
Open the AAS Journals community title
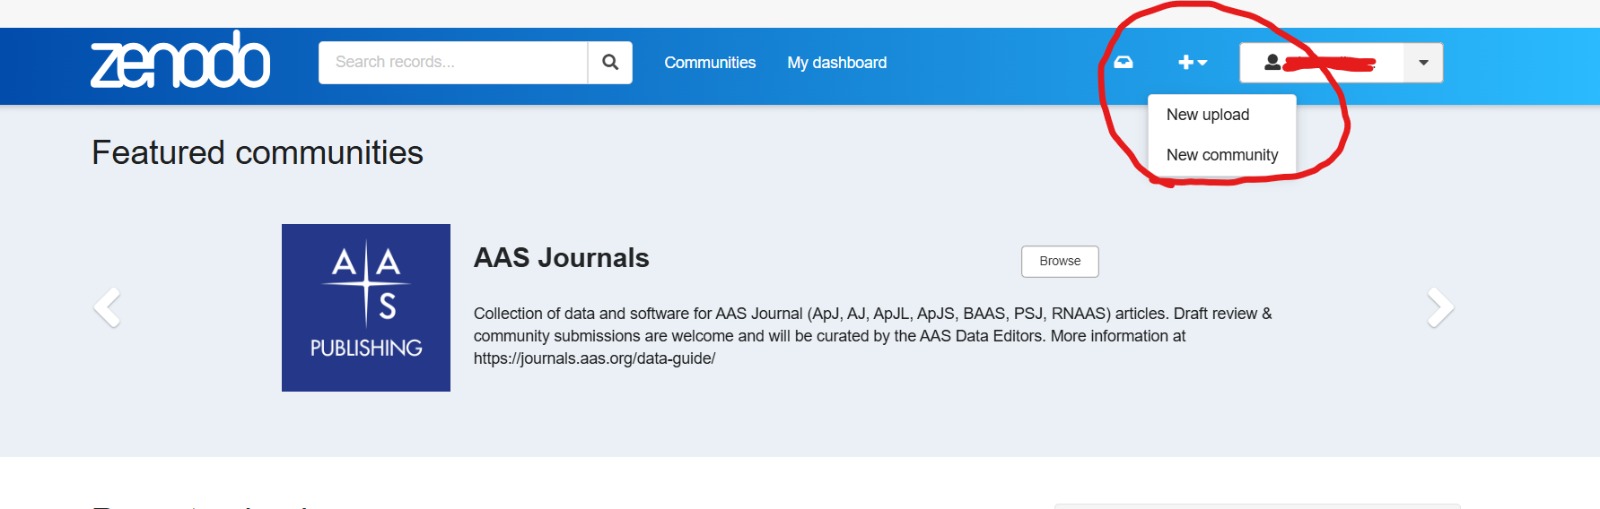point(561,258)
